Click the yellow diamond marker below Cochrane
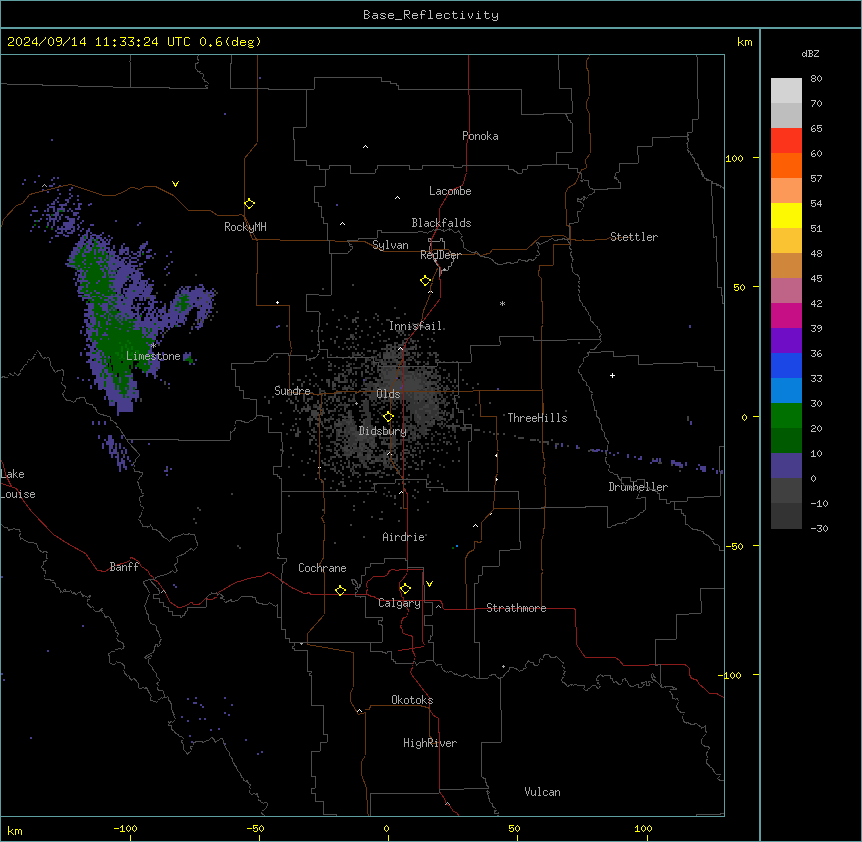862x842 pixels. pos(340,590)
